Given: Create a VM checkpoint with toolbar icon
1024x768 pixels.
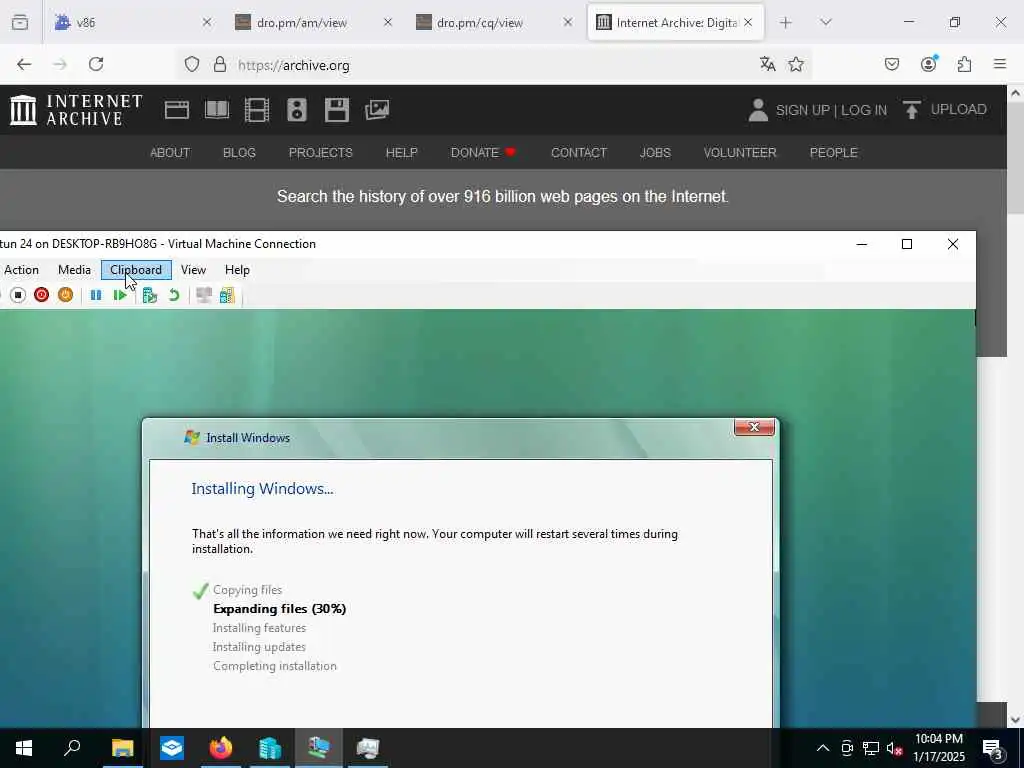Looking at the screenshot, I should tap(150, 295).
